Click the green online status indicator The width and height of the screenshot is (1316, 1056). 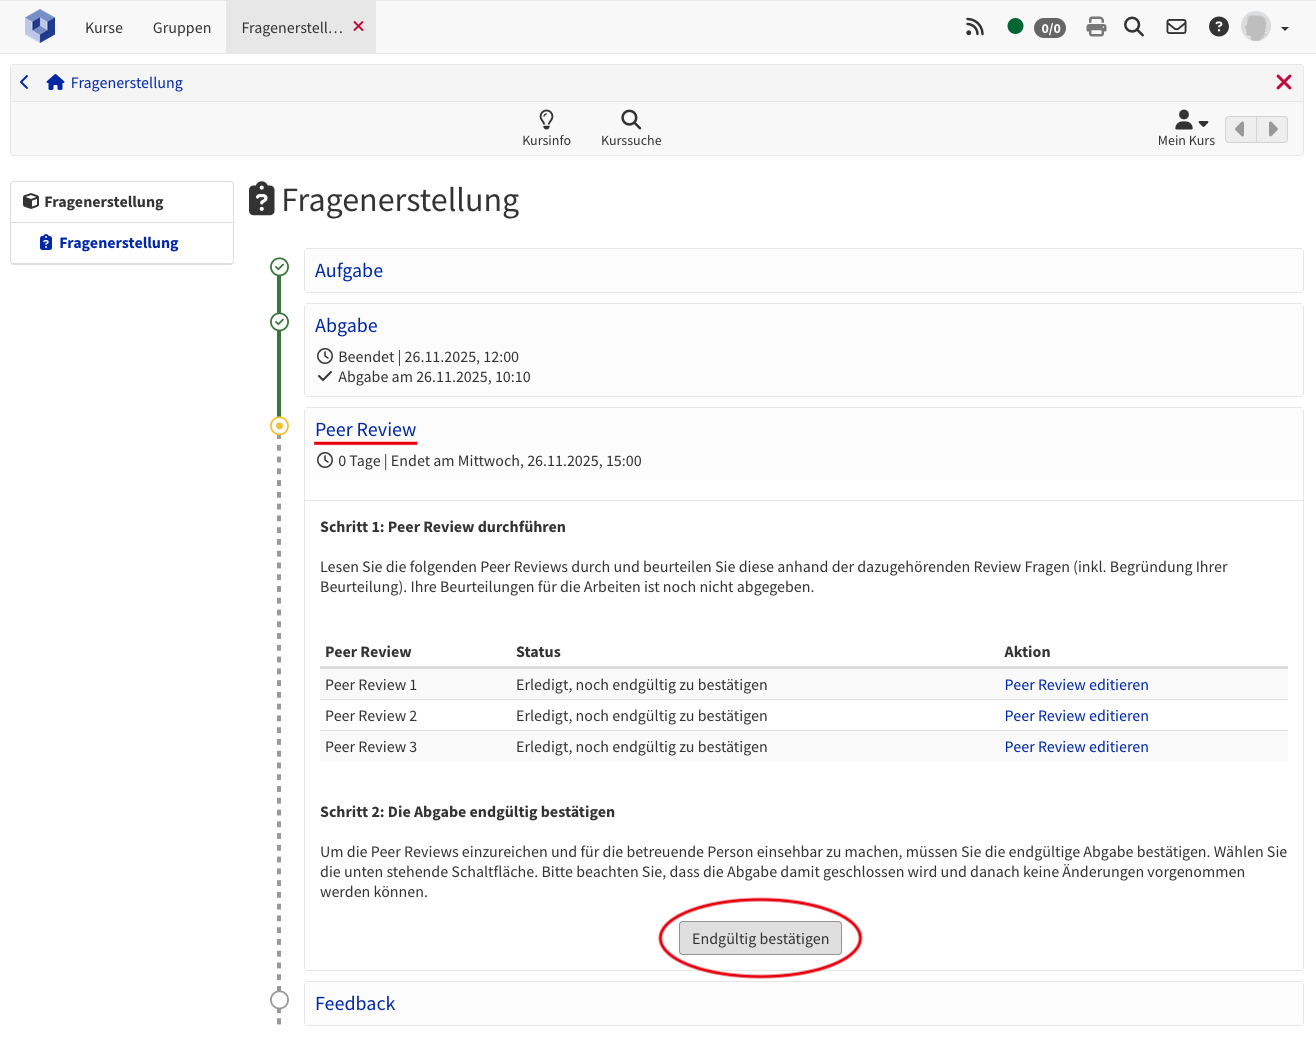(1015, 27)
